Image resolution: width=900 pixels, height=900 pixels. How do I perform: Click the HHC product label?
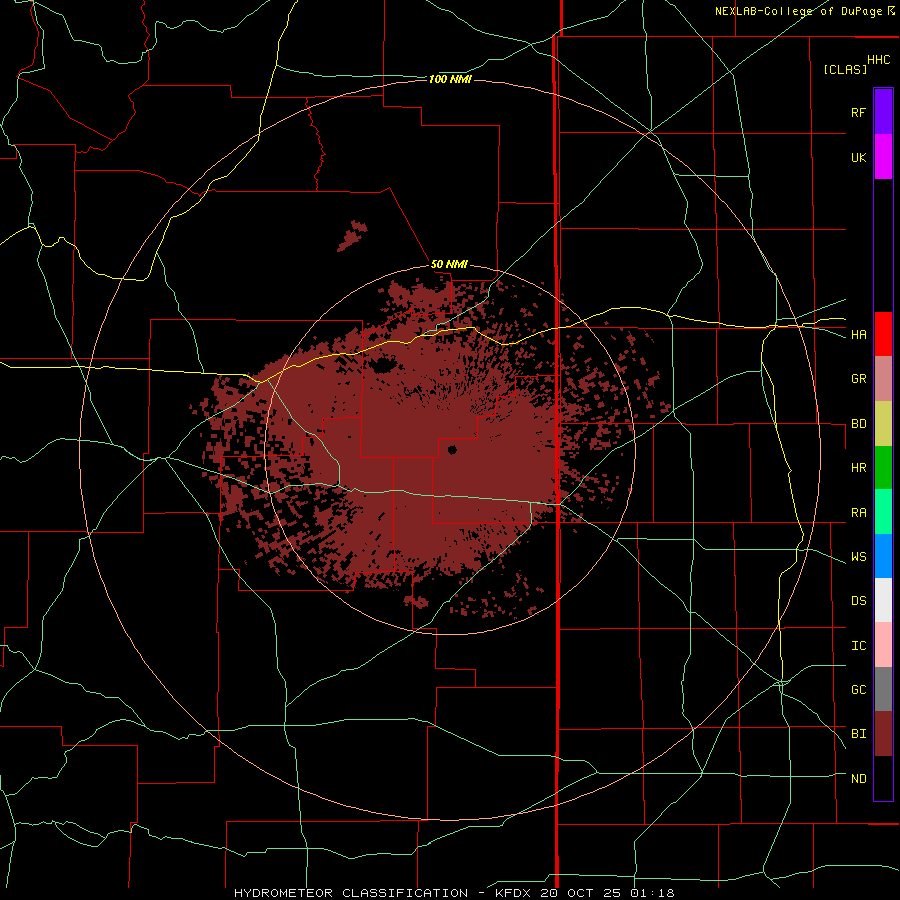click(879, 60)
